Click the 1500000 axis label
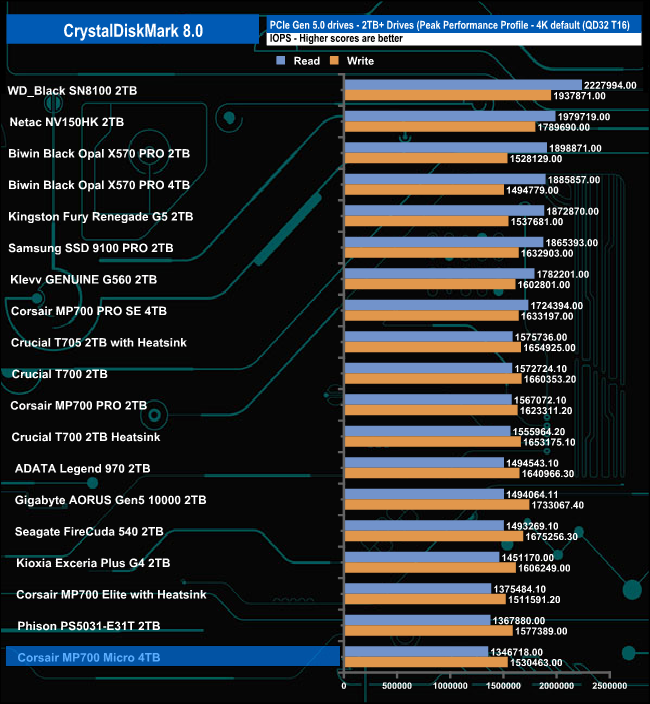 [503, 686]
